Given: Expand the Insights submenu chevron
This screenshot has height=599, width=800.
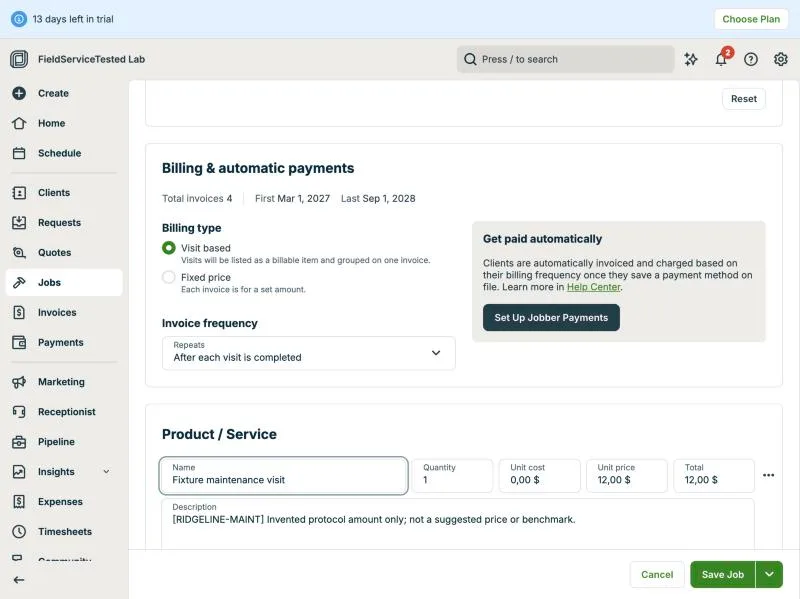Looking at the screenshot, I should click(106, 472).
